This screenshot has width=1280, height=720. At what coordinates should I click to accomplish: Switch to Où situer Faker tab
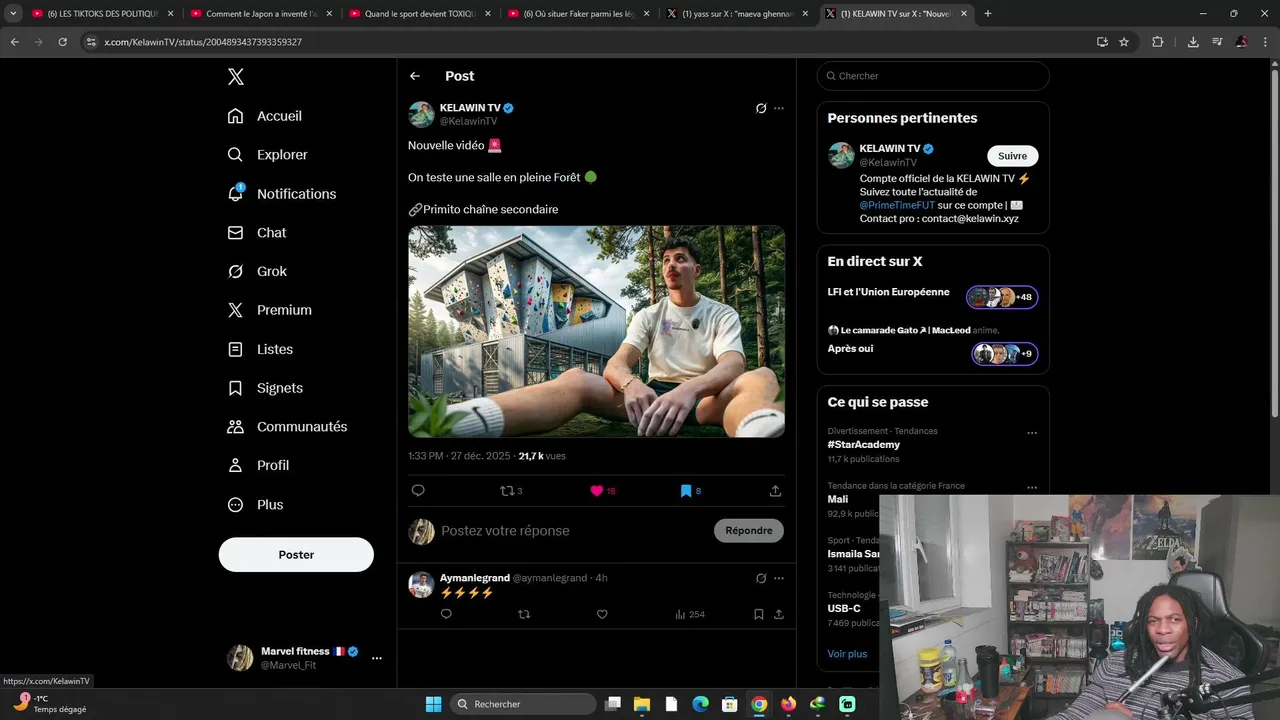click(x=578, y=14)
